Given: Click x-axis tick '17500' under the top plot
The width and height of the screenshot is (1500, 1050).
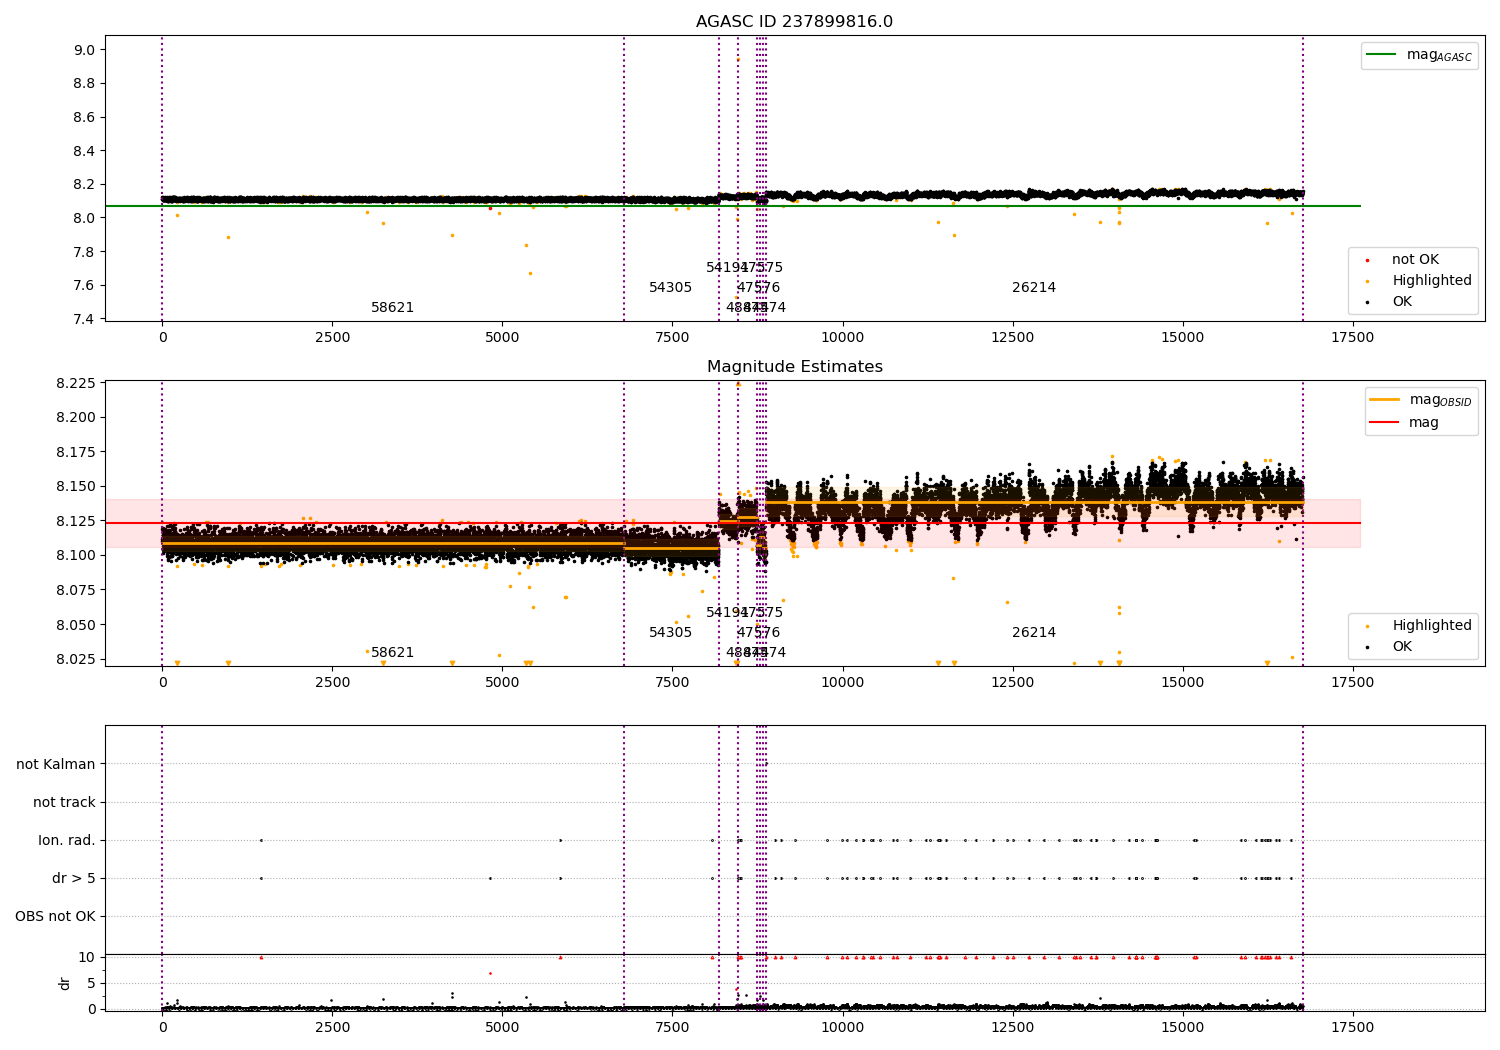Looking at the screenshot, I should (x=1353, y=338).
